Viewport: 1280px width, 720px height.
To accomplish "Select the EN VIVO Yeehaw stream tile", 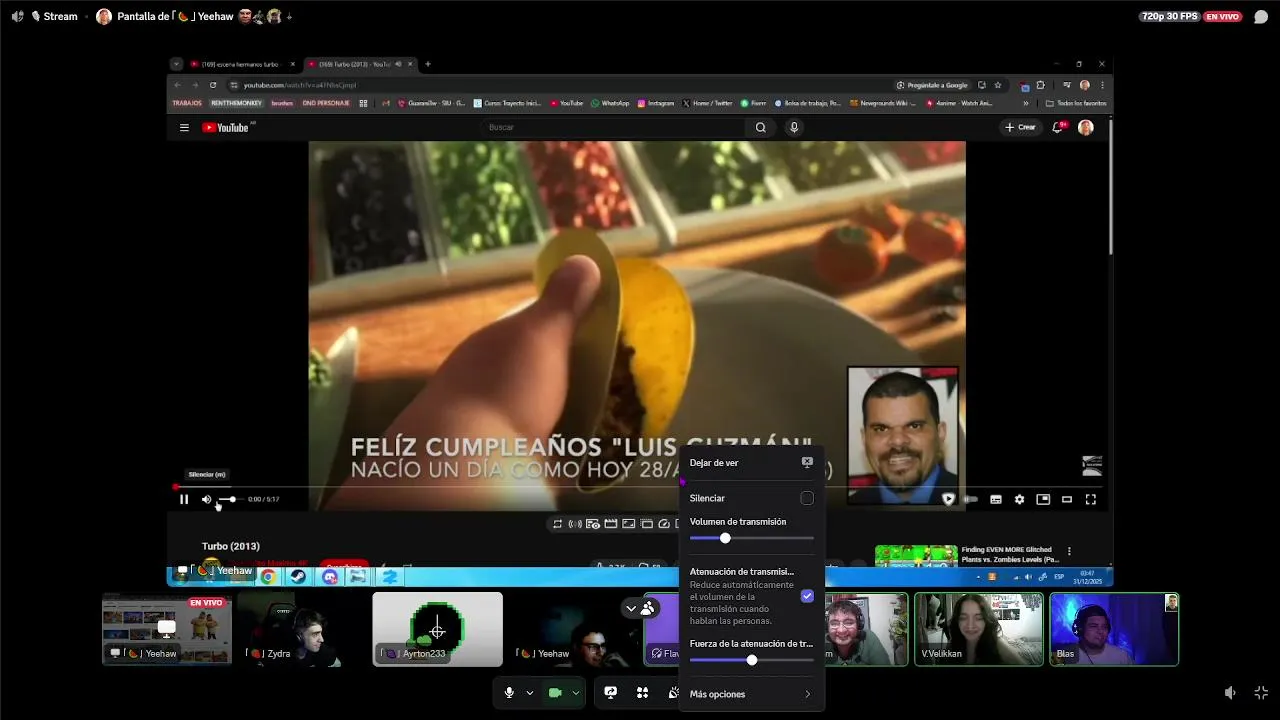I will (167, 629).
